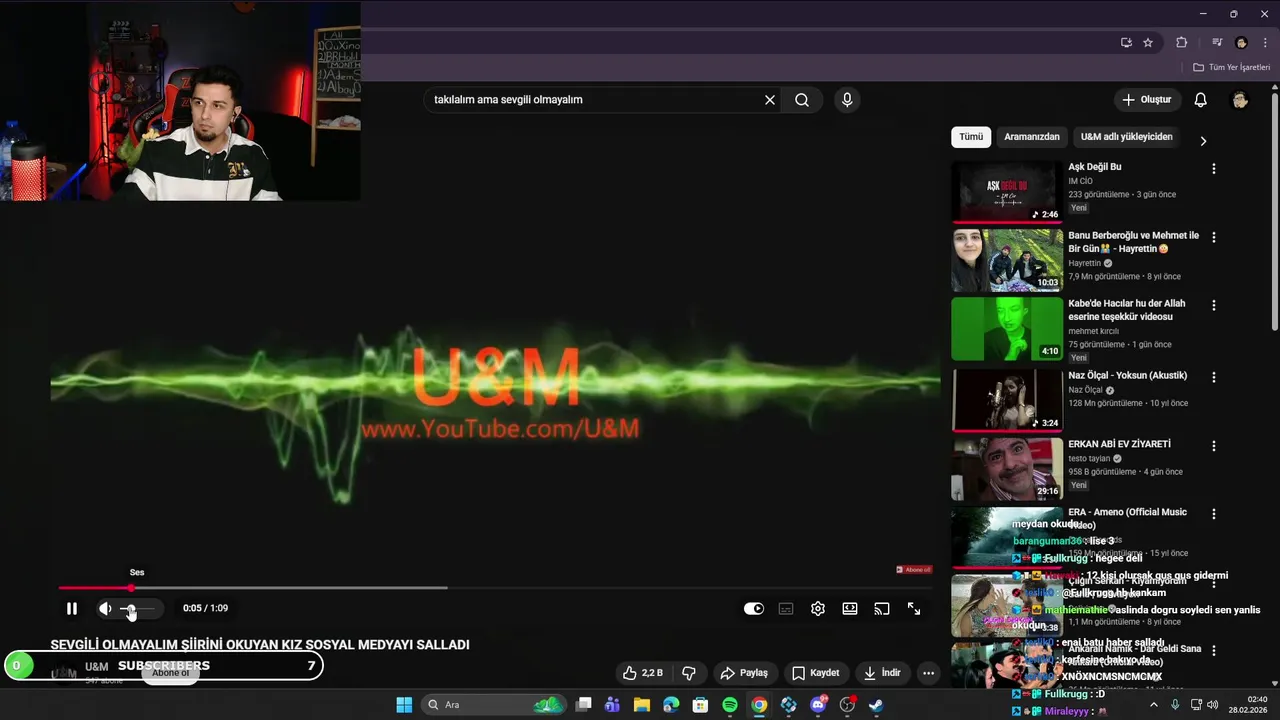Open OBS Studio from the taskbar
This screenshot has height=720, width=1280.
[x=848, y=705]
